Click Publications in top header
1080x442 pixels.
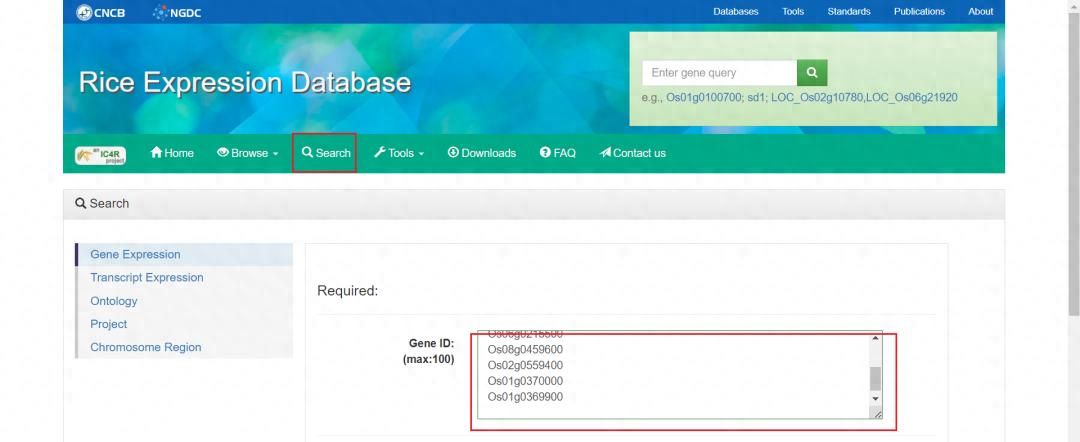(918, 12)
